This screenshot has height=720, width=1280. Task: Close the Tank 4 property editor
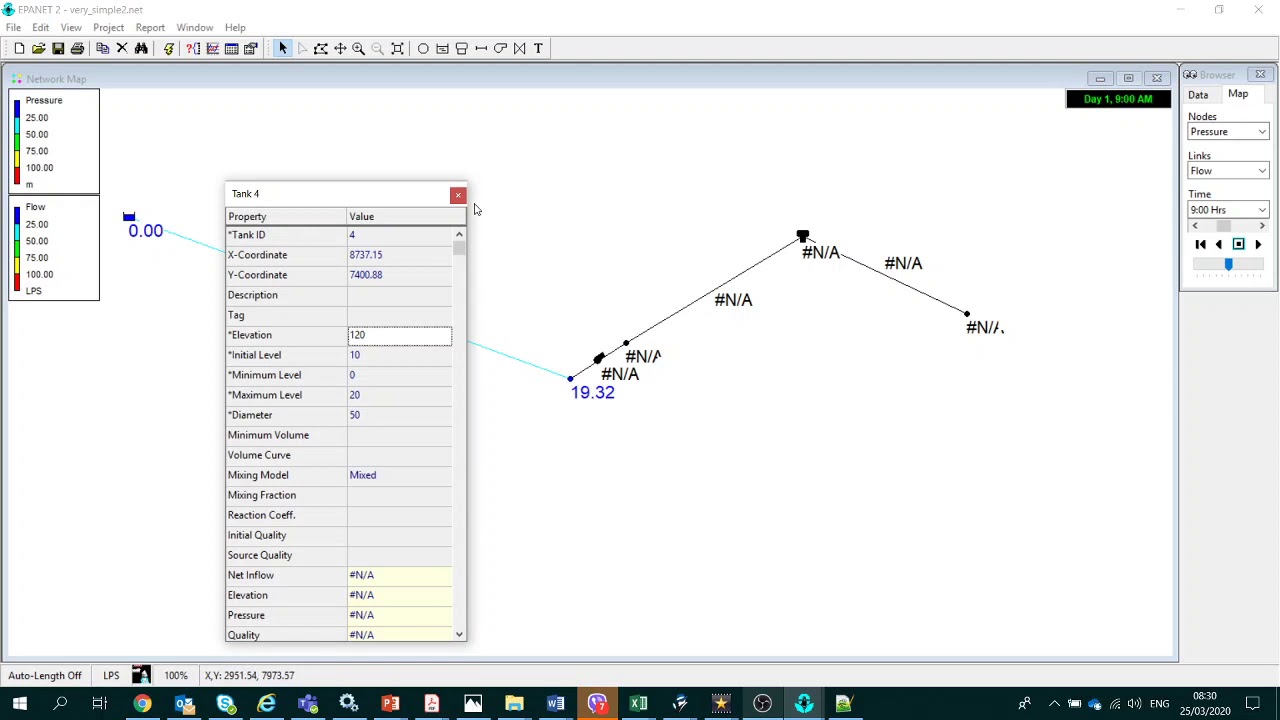(458, 194)
